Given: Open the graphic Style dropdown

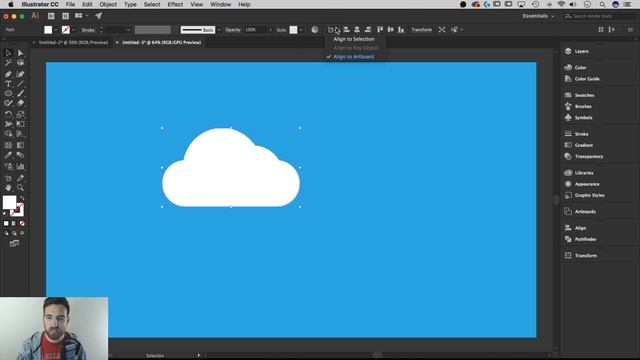Looking at the screenshot, I should [x=301, y=30].
